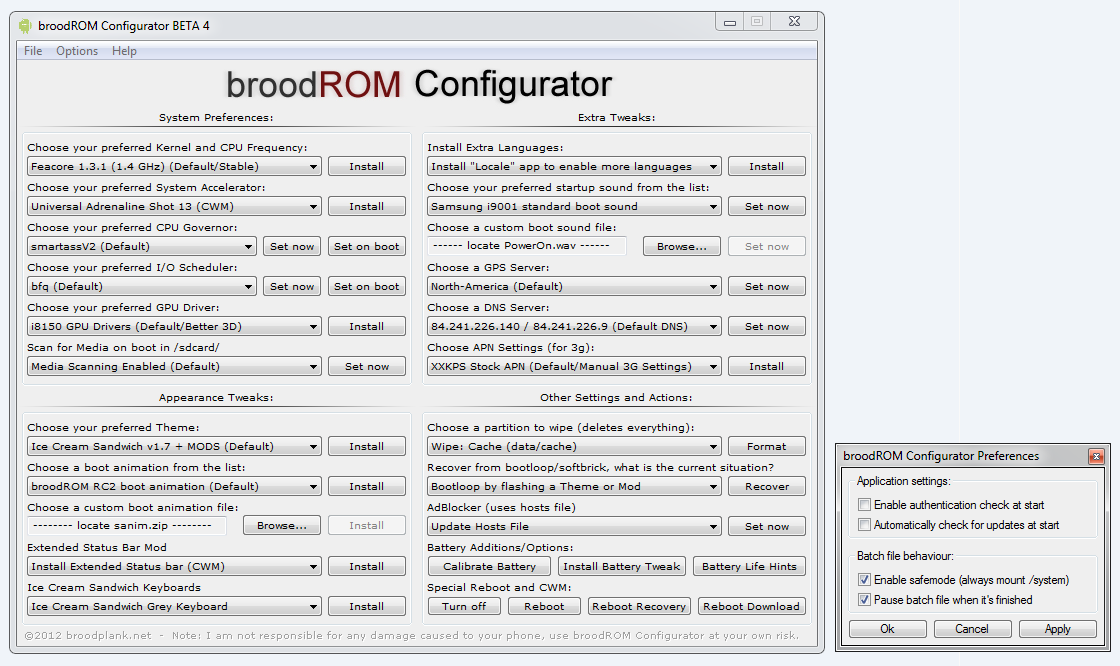Click Set on boot for CPU Governor
Image resolution: width=1120 pixels, height=666 pixels.
(x=366, y=247)
